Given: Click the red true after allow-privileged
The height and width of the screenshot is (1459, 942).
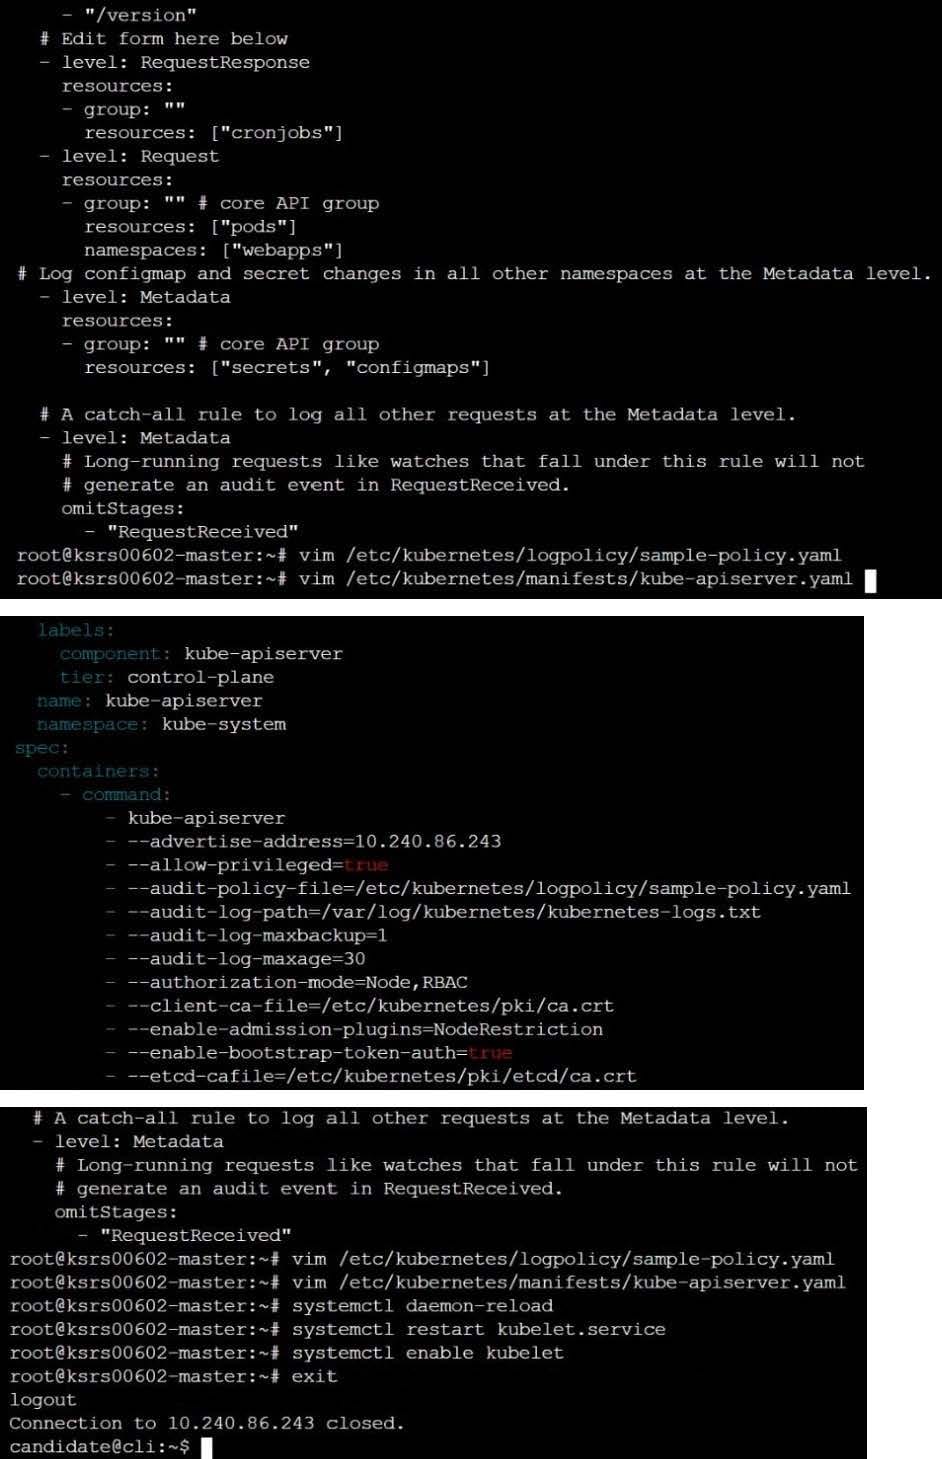Looking at the screenshot, I should click(x=366, y=865).
